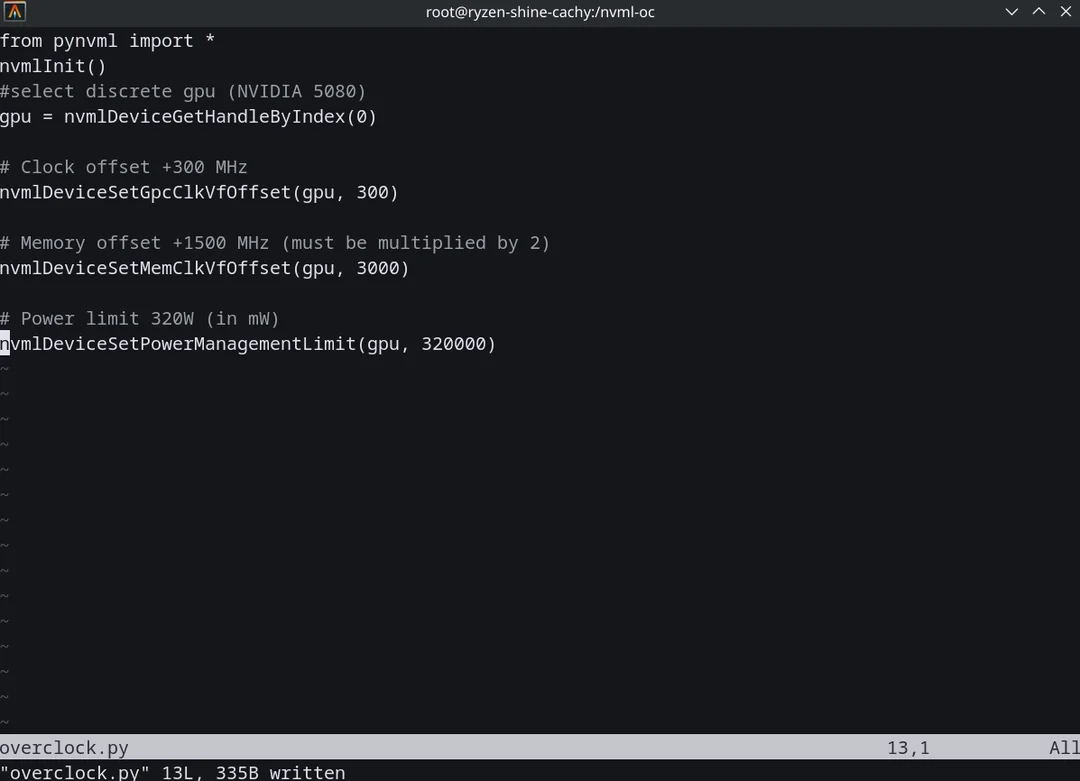The image size is (1080, 781).
Task: Click the '13L, 335B written' message line
Action: (x=172, y=772)
